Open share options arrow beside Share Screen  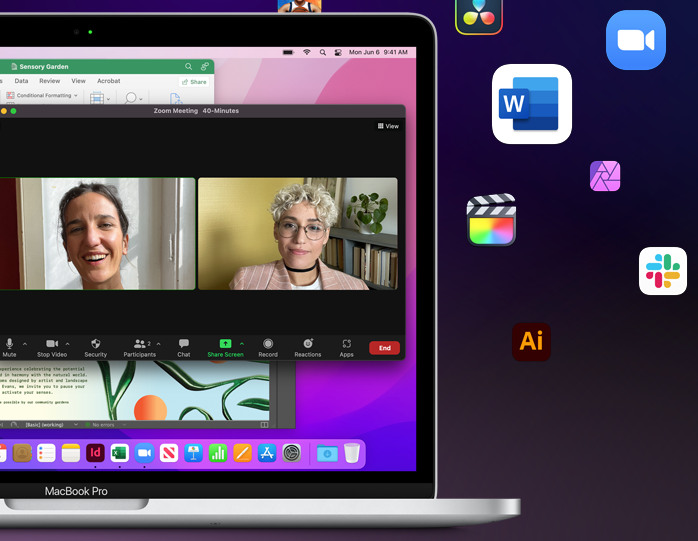242,344
